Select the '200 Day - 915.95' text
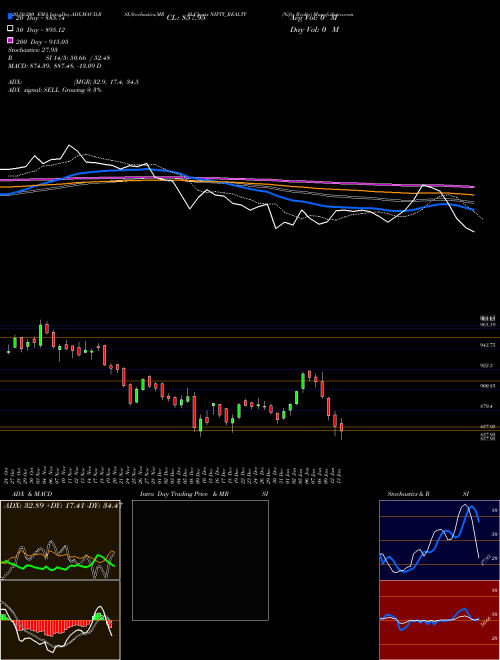Screen dimensions: 500x660 [42, 42]
